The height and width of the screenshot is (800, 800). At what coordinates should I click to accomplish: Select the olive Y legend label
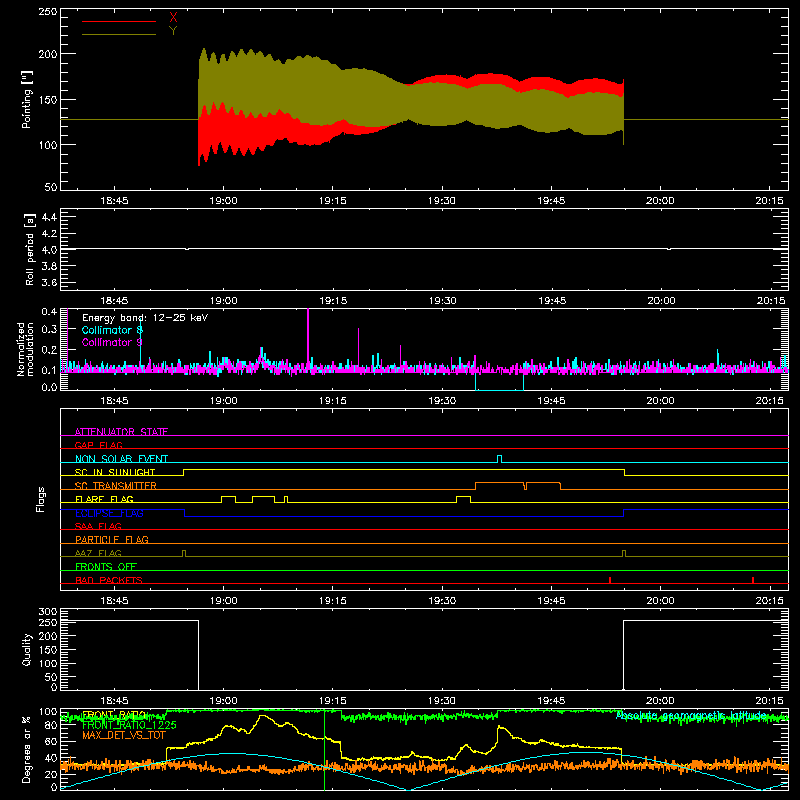(173, 31)
